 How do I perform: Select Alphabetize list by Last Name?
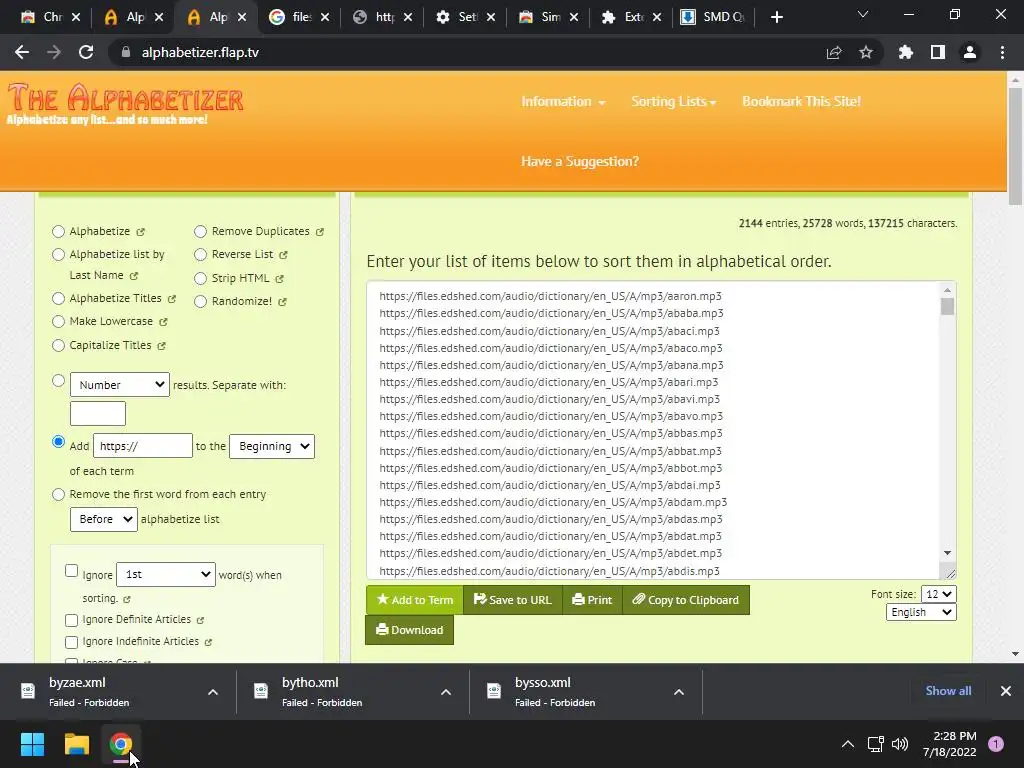[x=58, y=255]
